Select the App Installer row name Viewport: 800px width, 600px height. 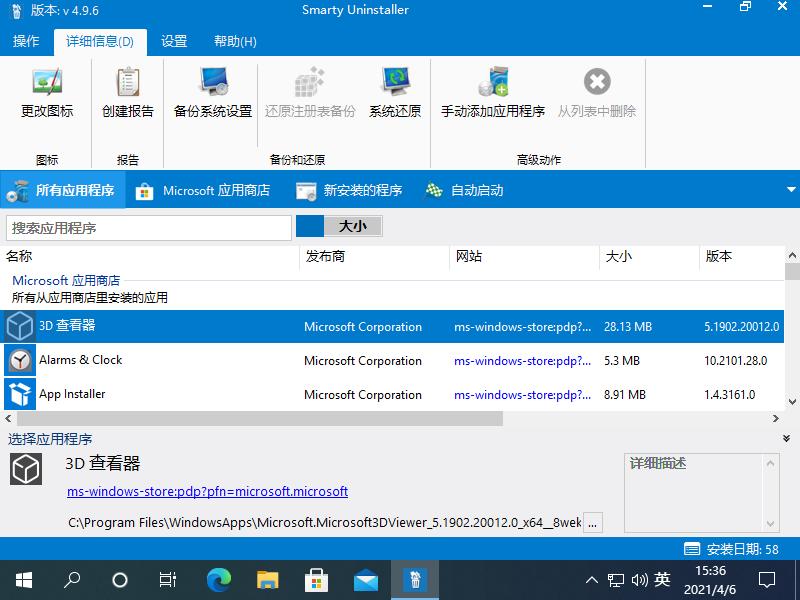[x=72, y=394]
